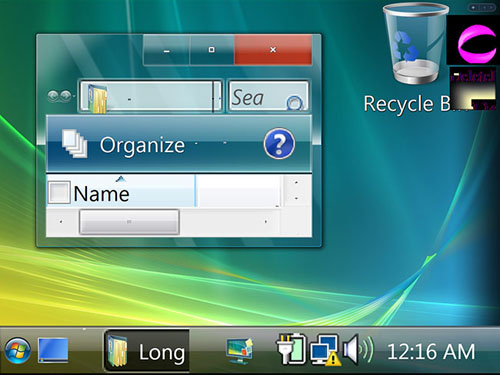Go back with the Back navigation button
The width and height of the screenshot is (500, 375).
point(53,96)
